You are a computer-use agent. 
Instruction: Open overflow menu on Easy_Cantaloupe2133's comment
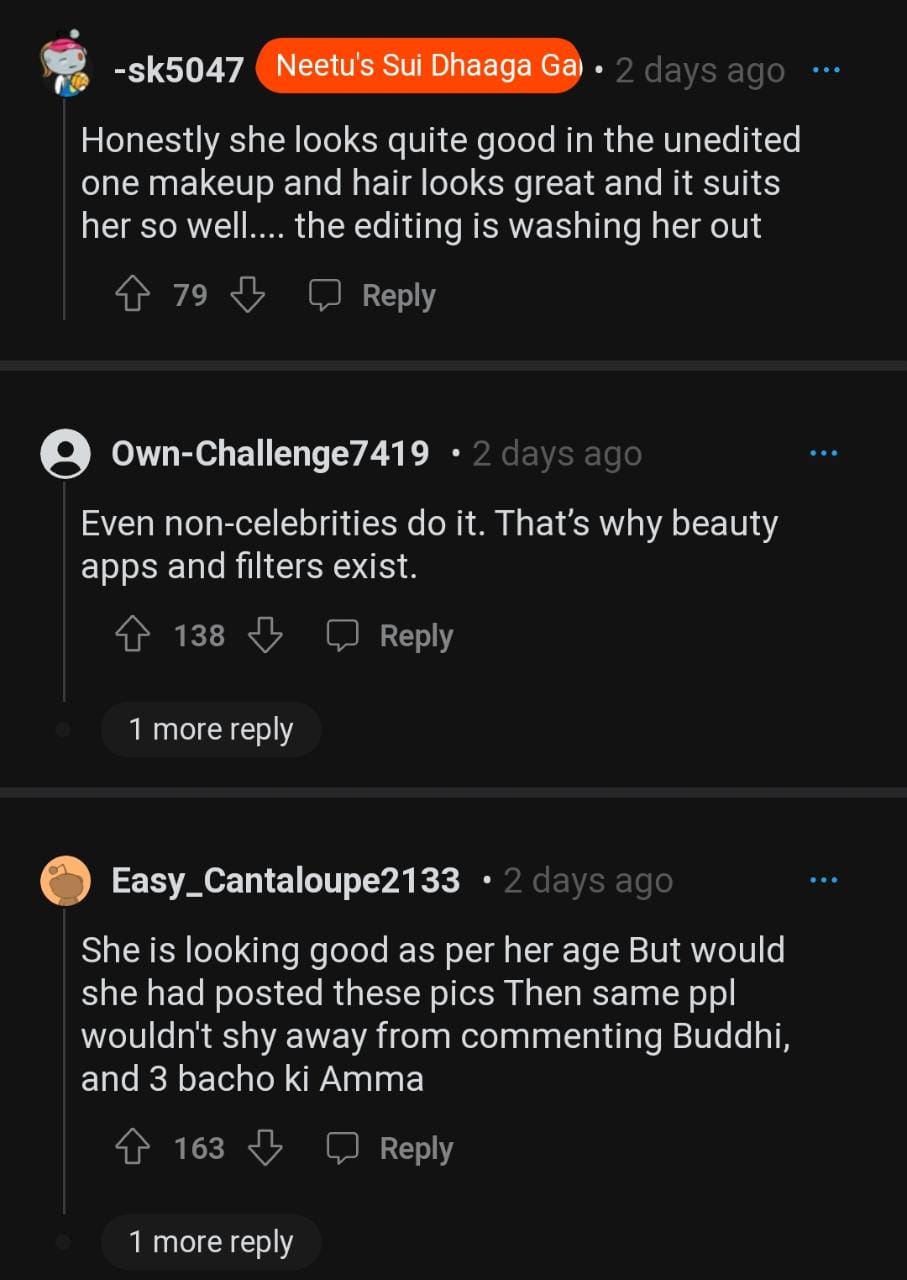(x=823, y=880)
